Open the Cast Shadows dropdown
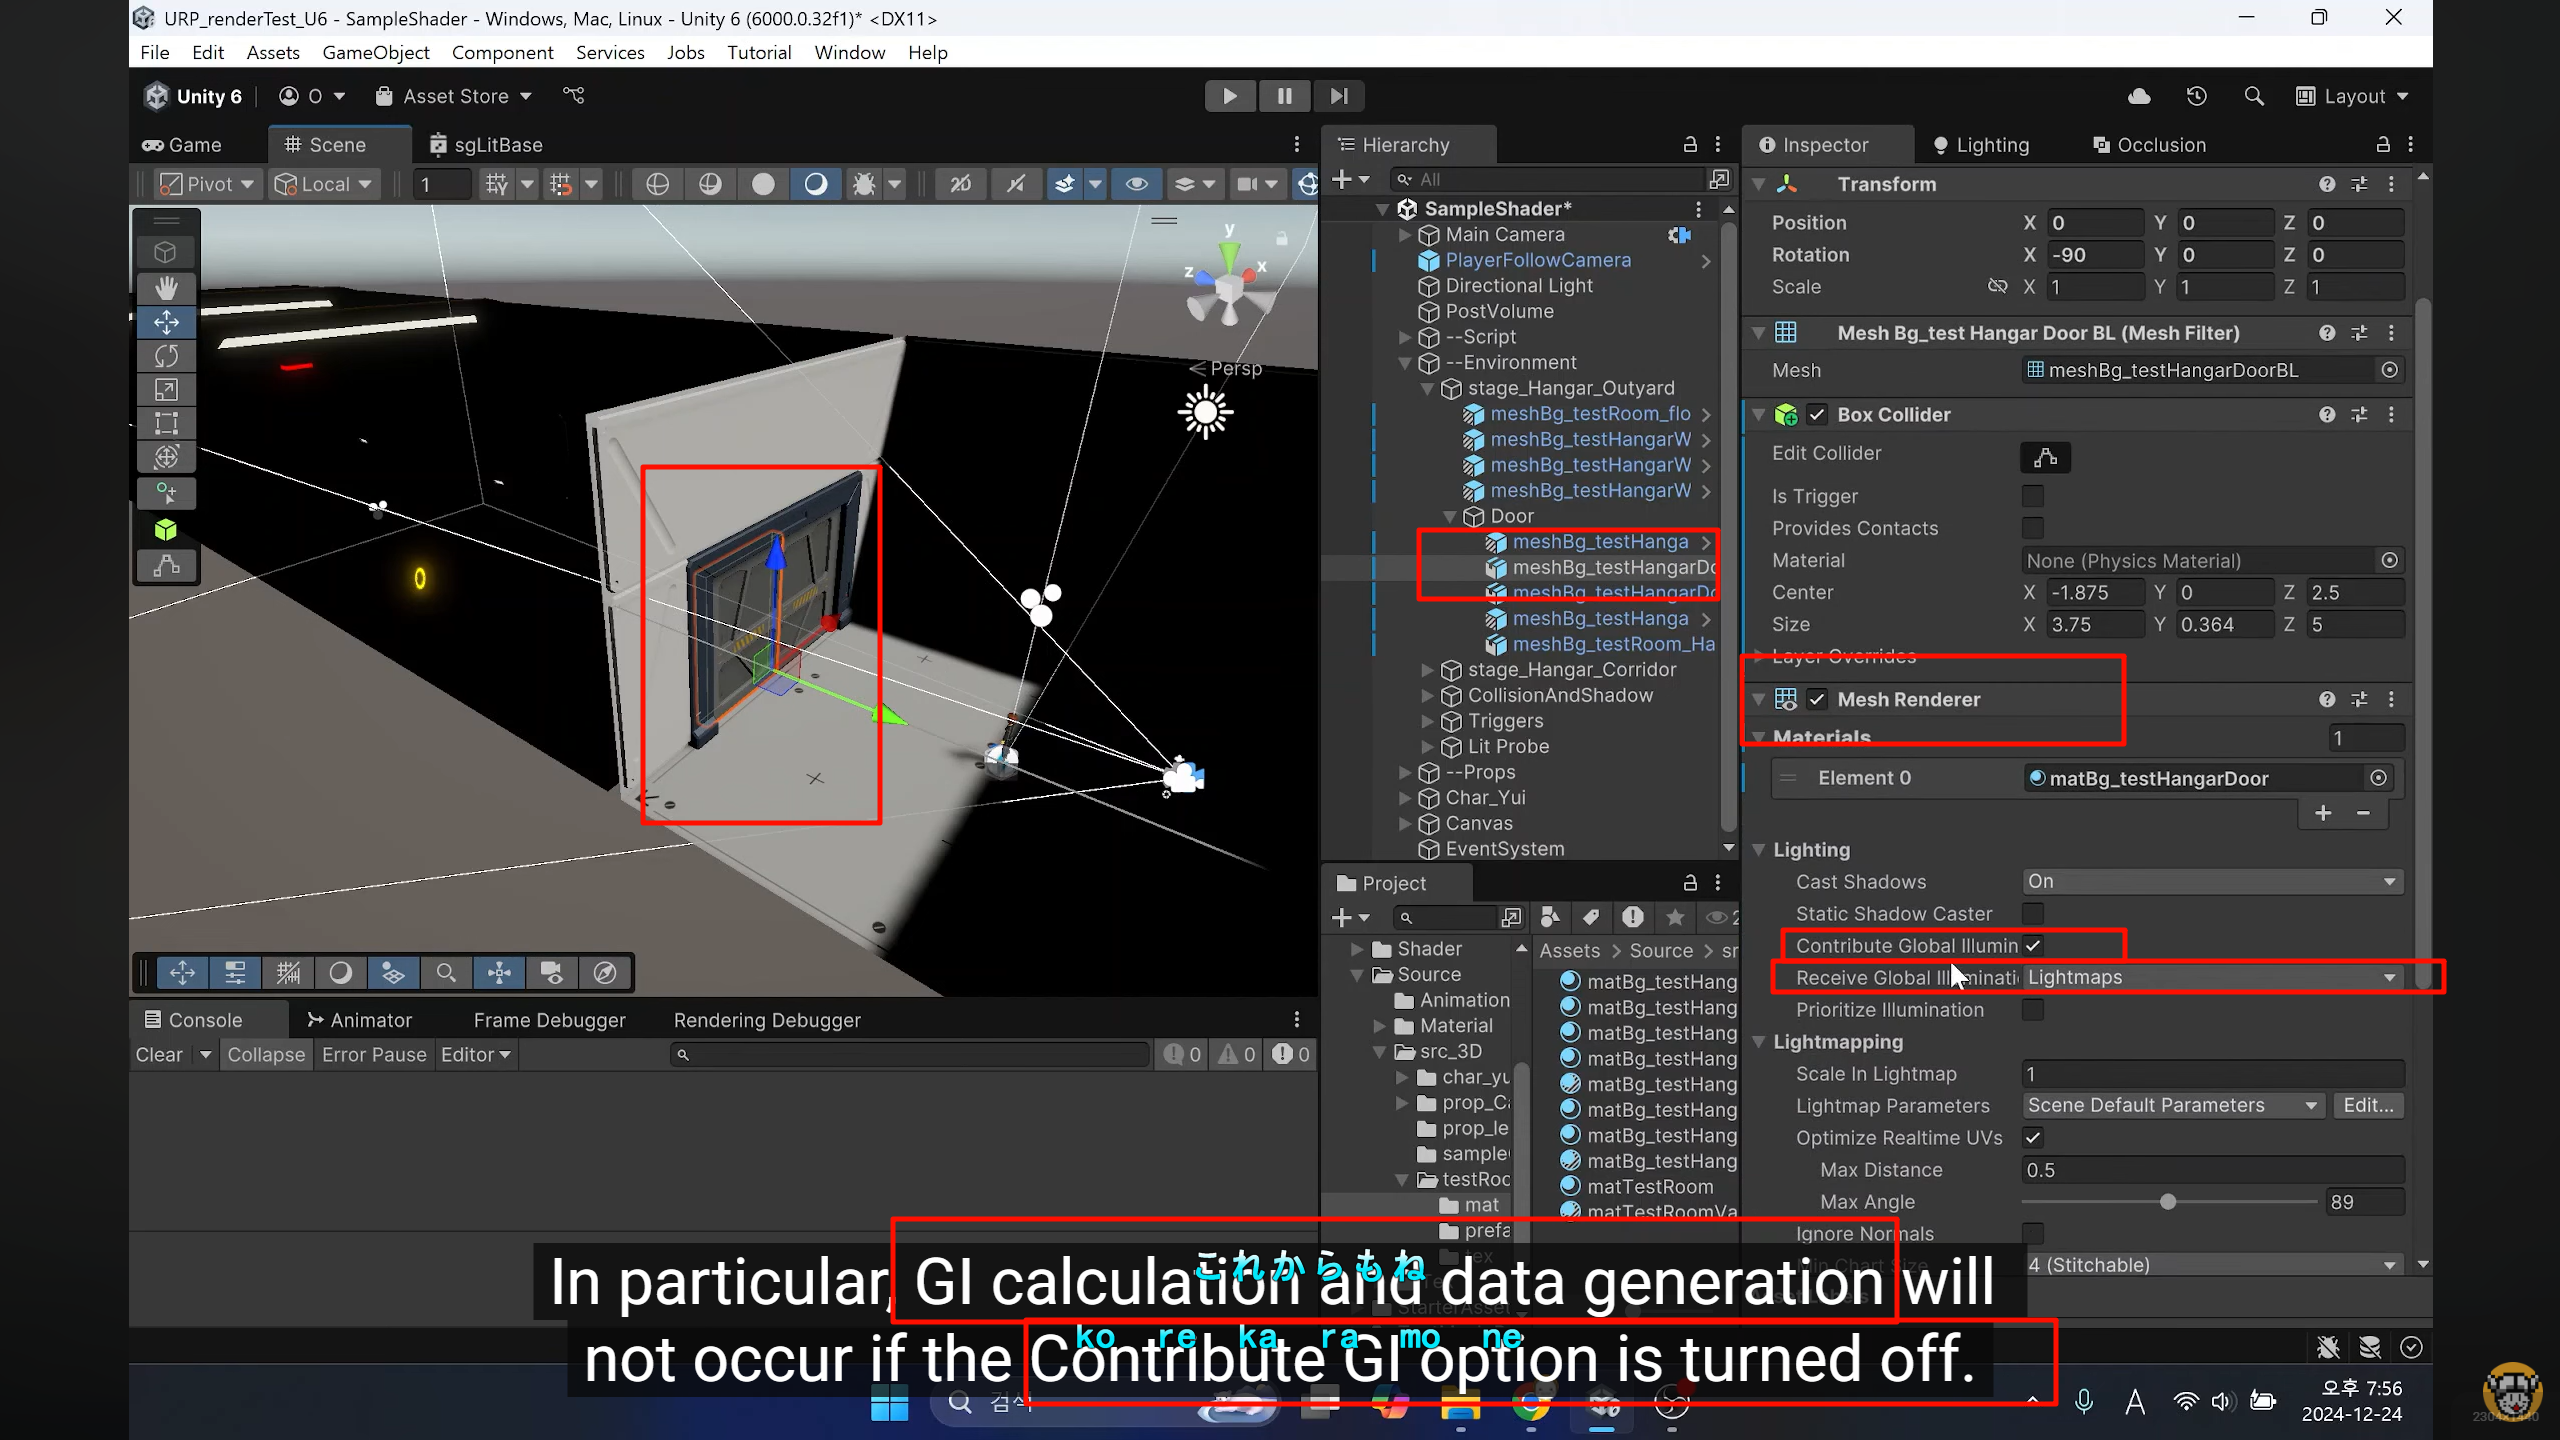 (2212, 881)
